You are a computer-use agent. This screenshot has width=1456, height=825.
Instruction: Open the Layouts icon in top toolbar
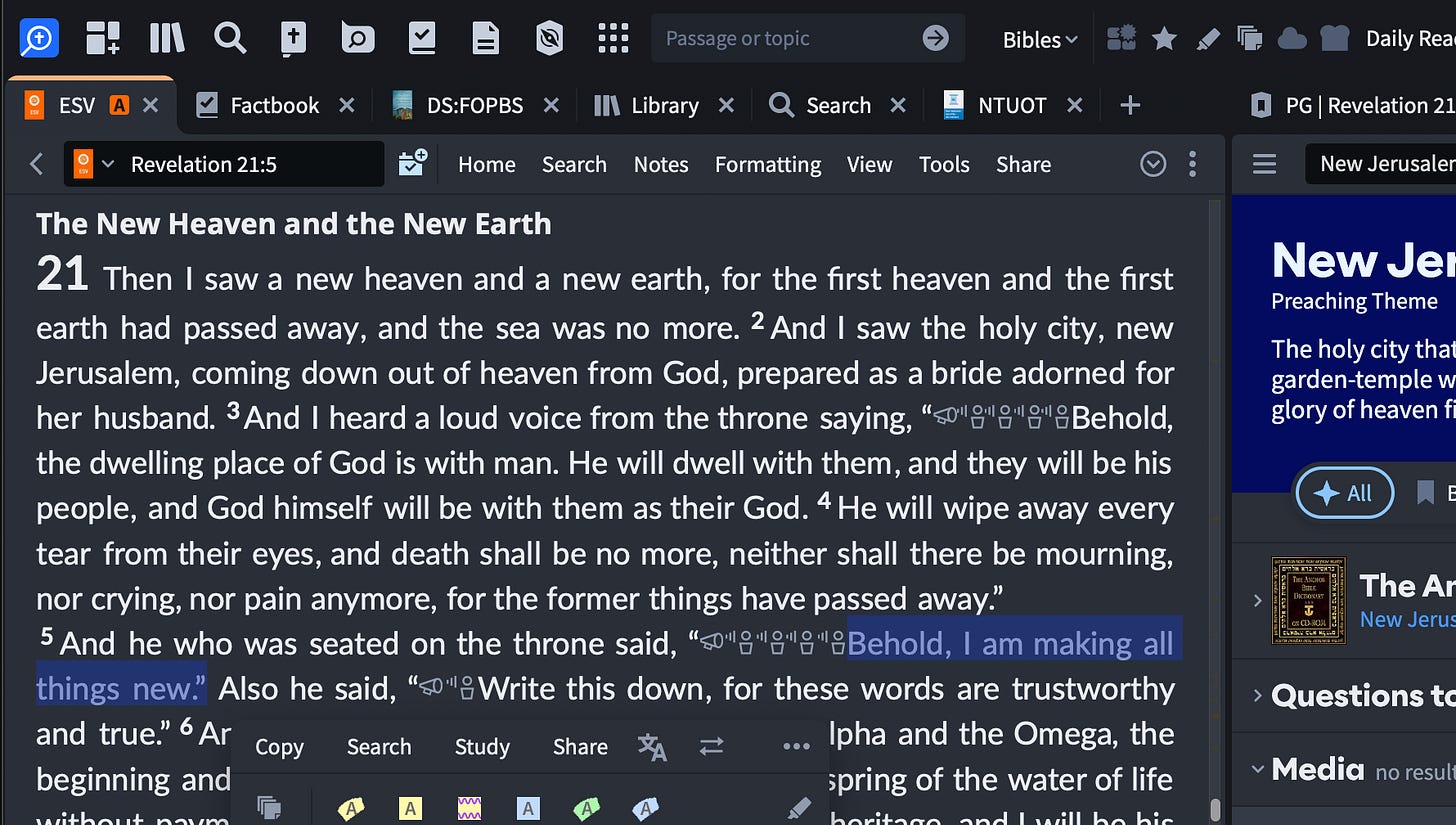tap(103, 38)
